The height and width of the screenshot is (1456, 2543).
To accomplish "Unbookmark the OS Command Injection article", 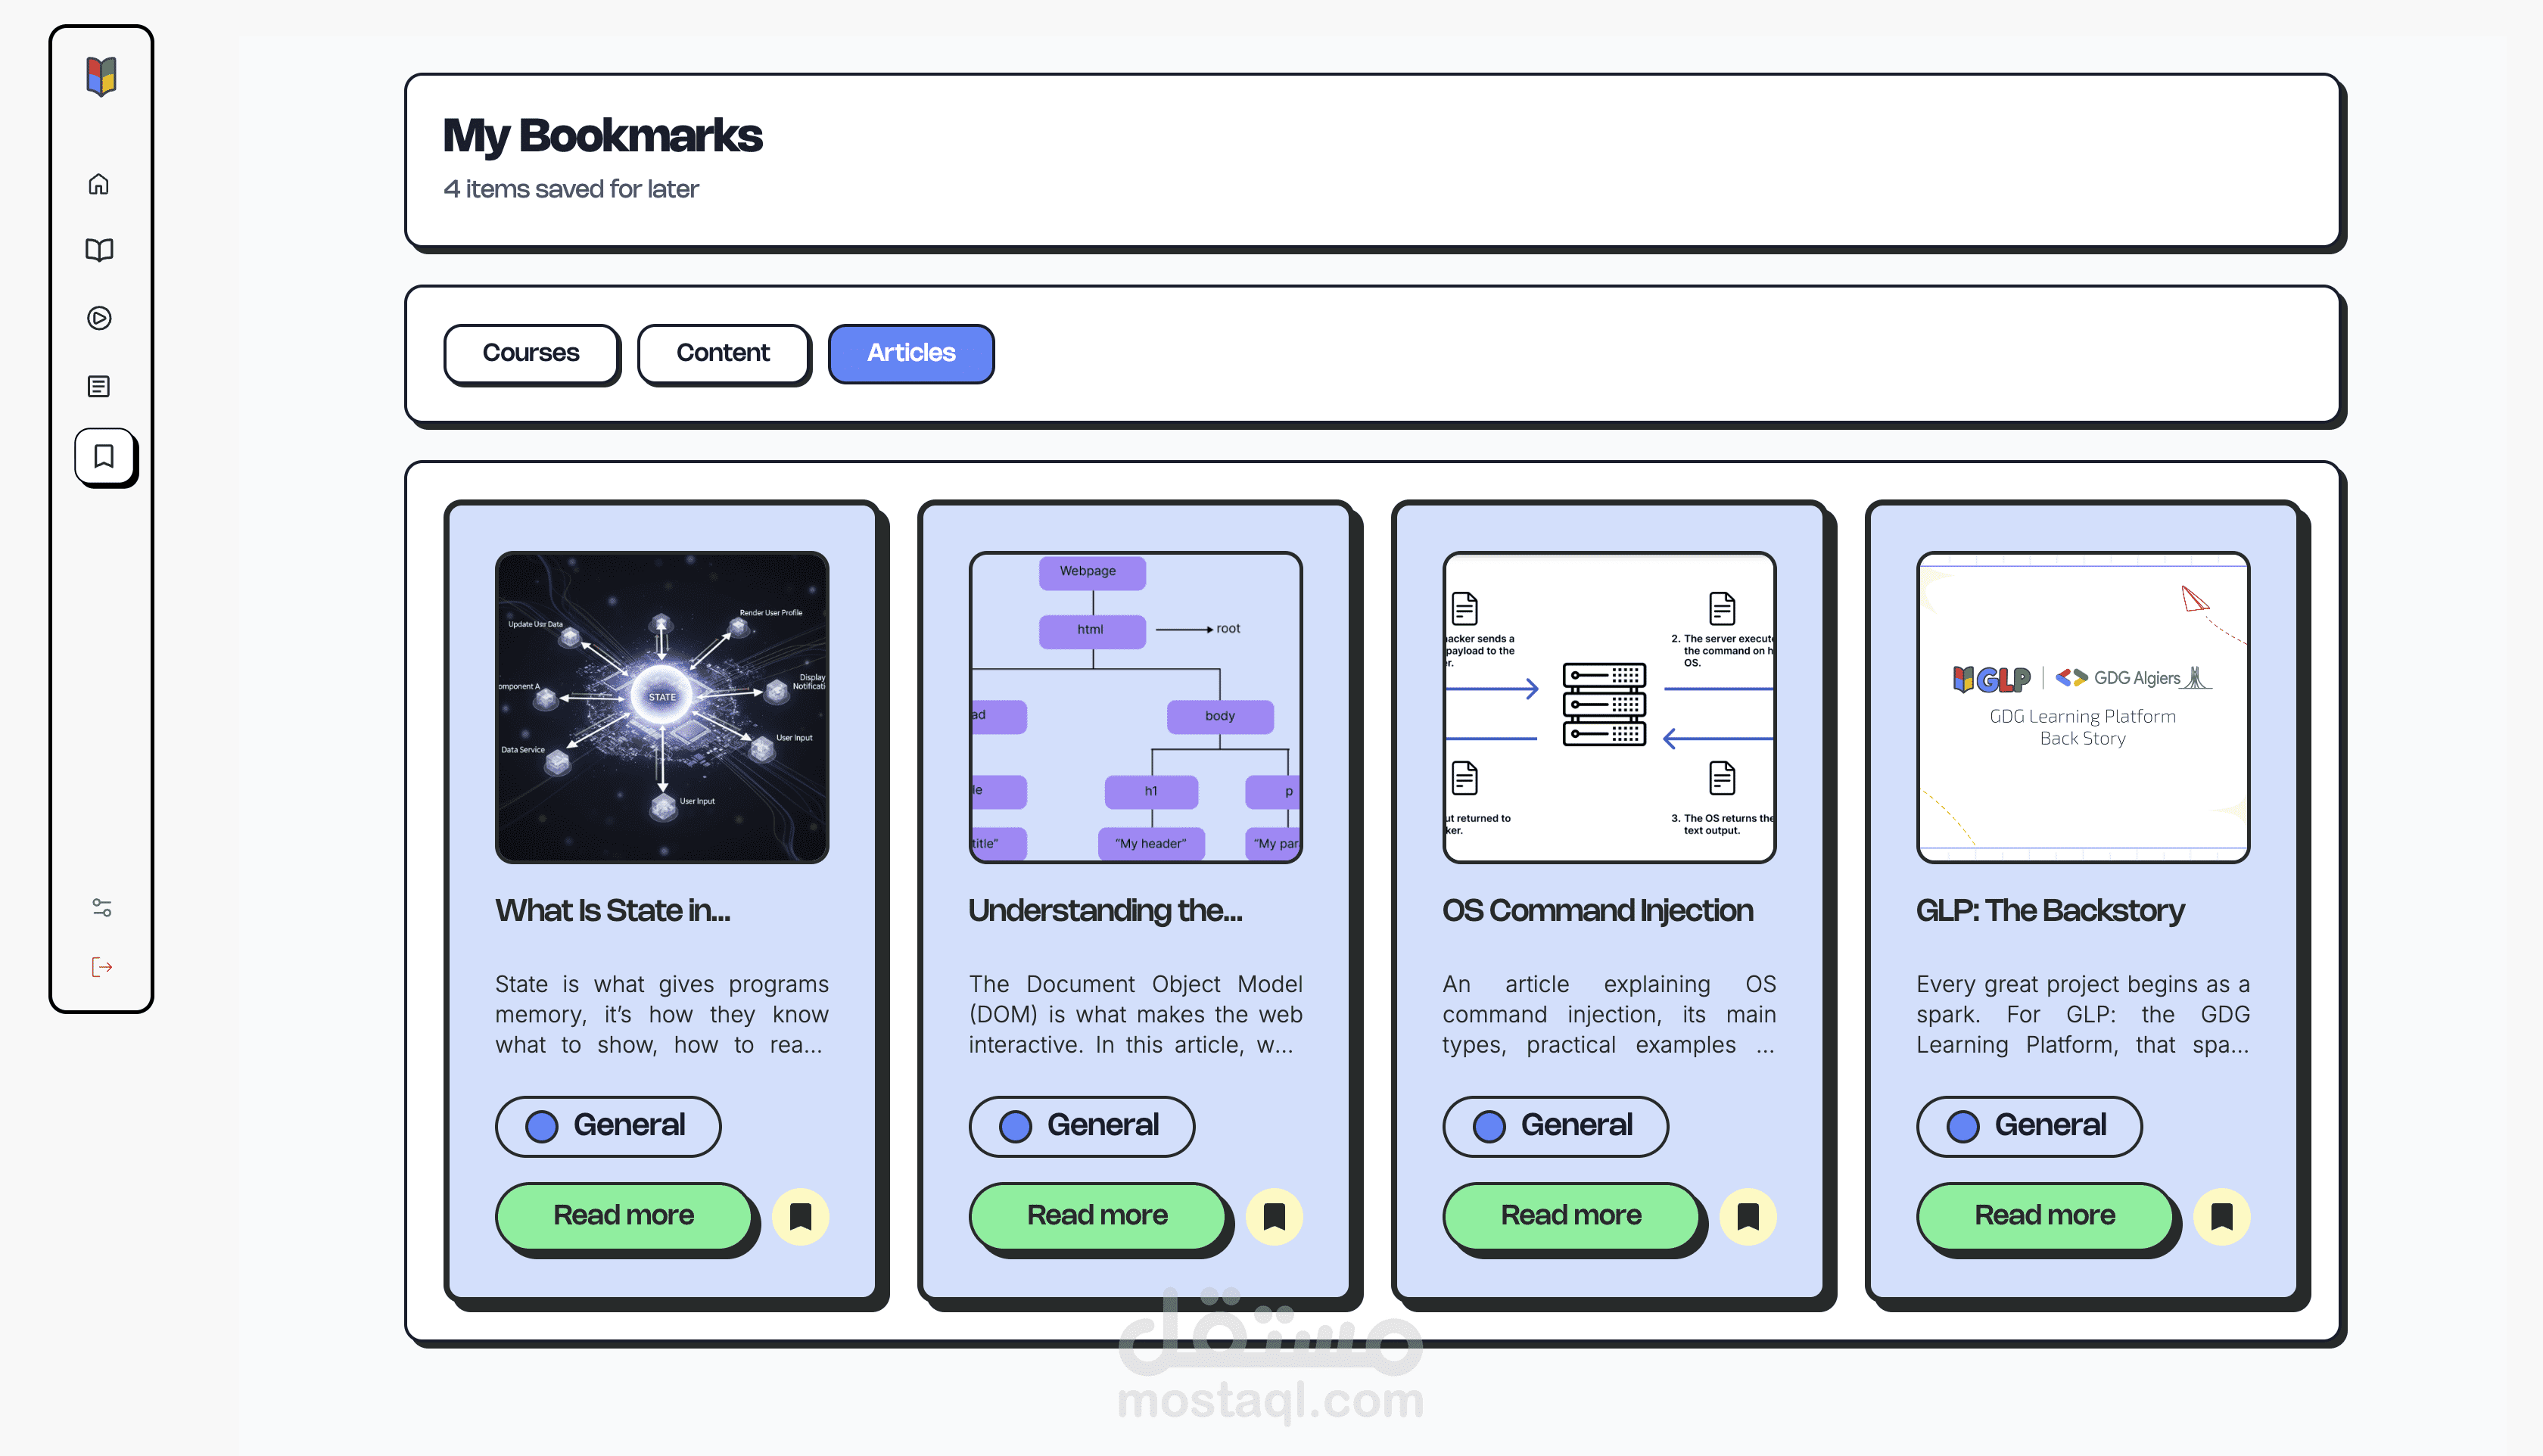I will [1747, 1216].
